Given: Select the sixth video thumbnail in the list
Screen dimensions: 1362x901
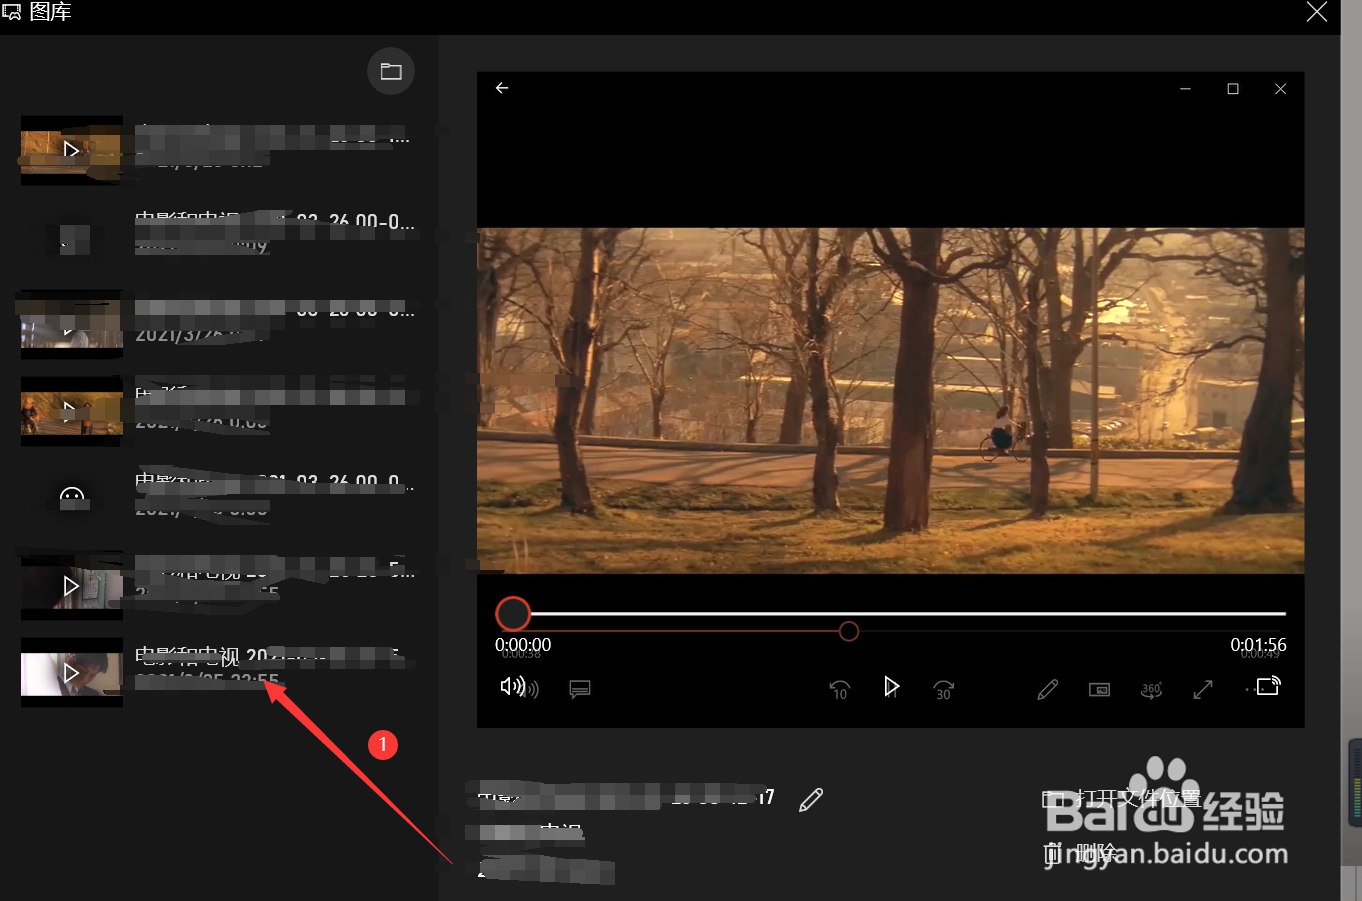Looking at the screenshot, I should (72, 586).
